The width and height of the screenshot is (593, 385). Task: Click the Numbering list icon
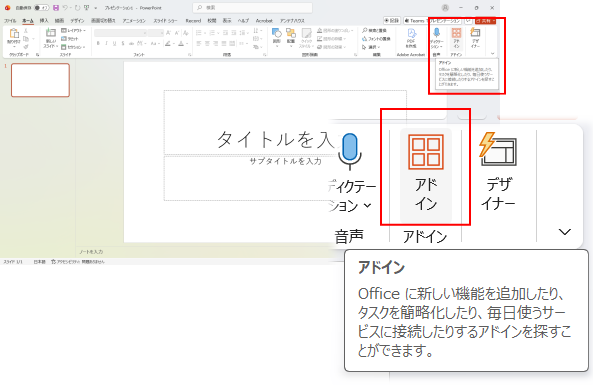[212, 33]
